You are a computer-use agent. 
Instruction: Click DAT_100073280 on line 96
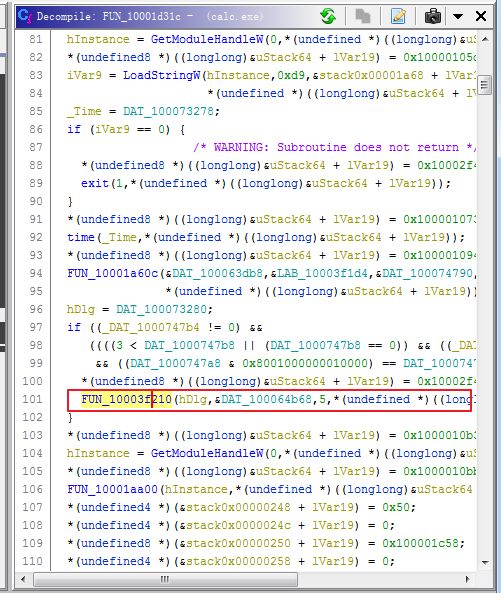pos(161,309)
